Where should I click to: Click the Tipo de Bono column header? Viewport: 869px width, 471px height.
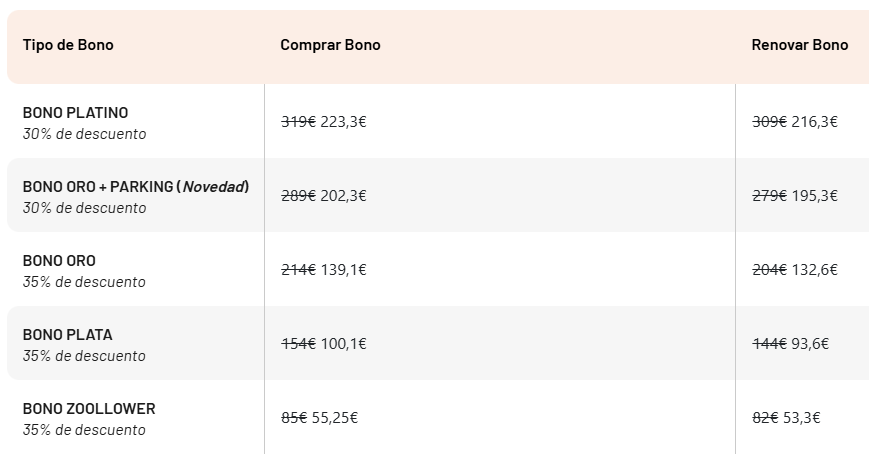click(x=68, y=45)
